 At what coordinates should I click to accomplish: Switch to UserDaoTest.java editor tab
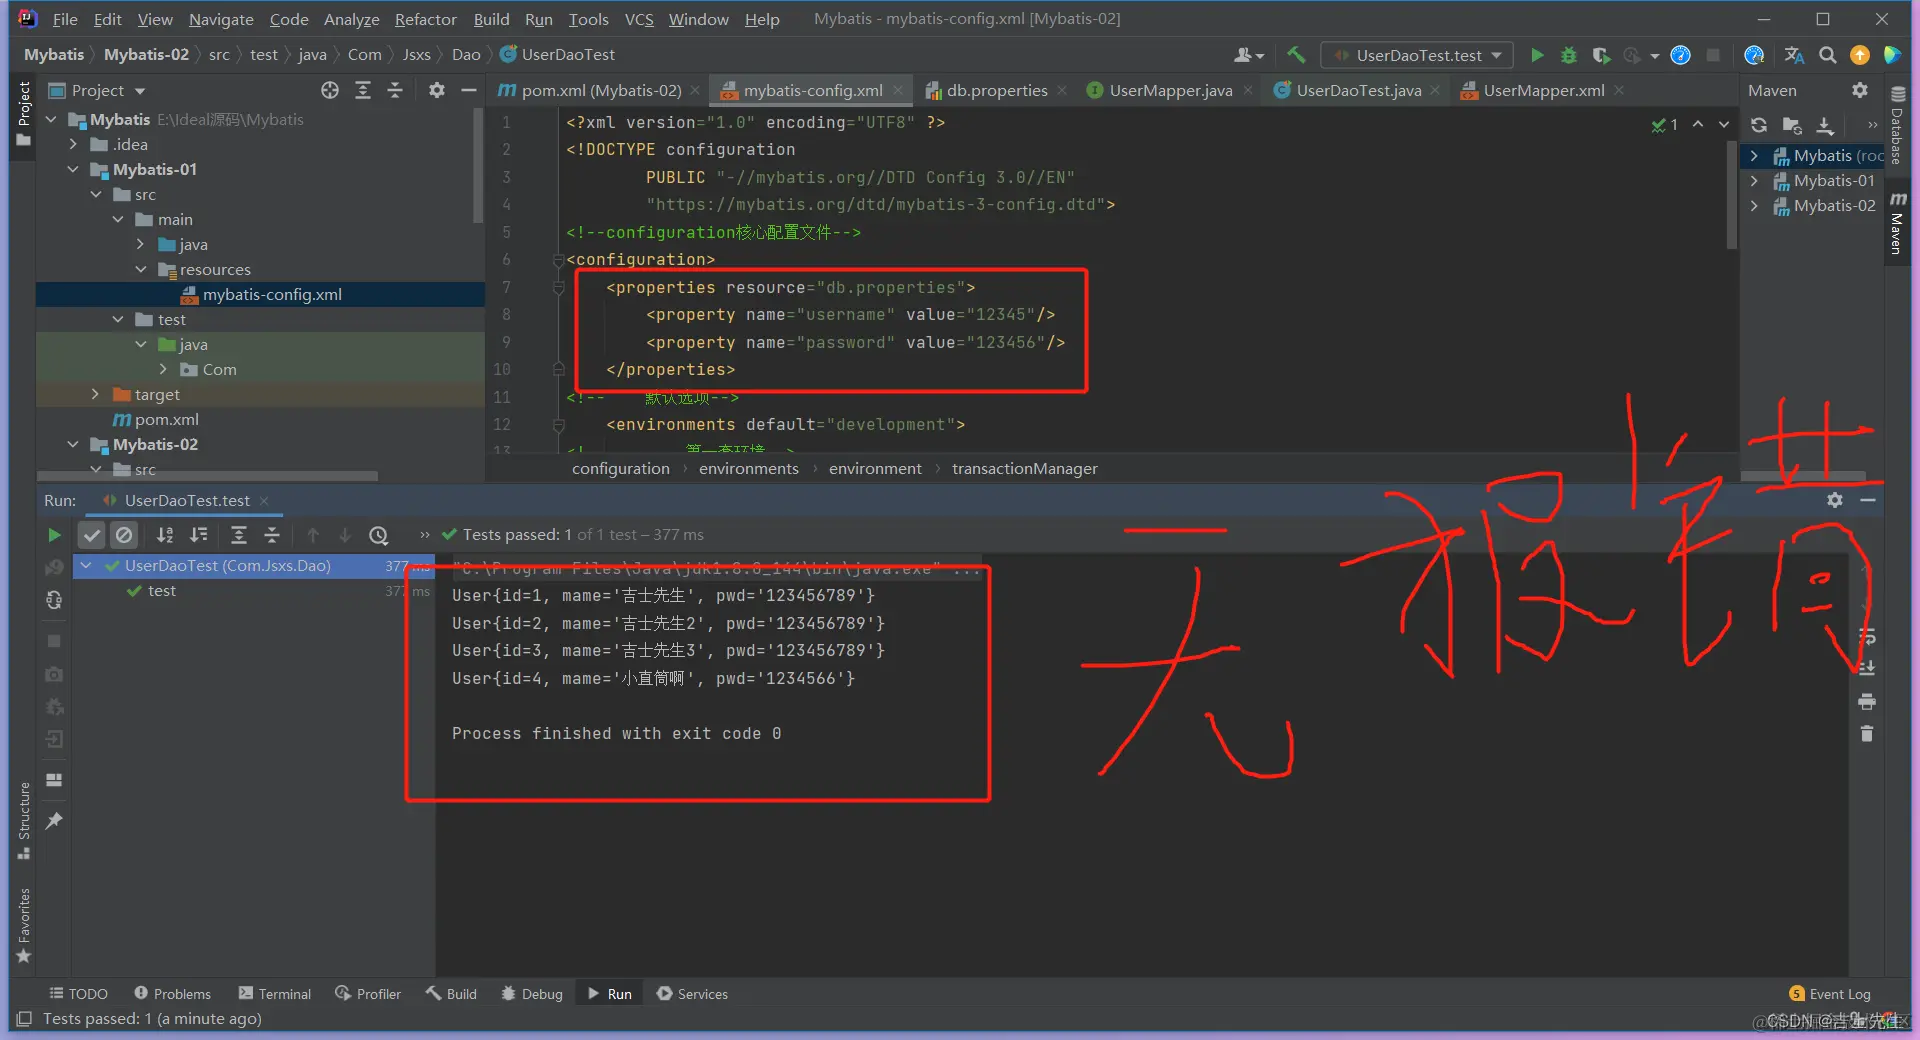click(1358, 90)
